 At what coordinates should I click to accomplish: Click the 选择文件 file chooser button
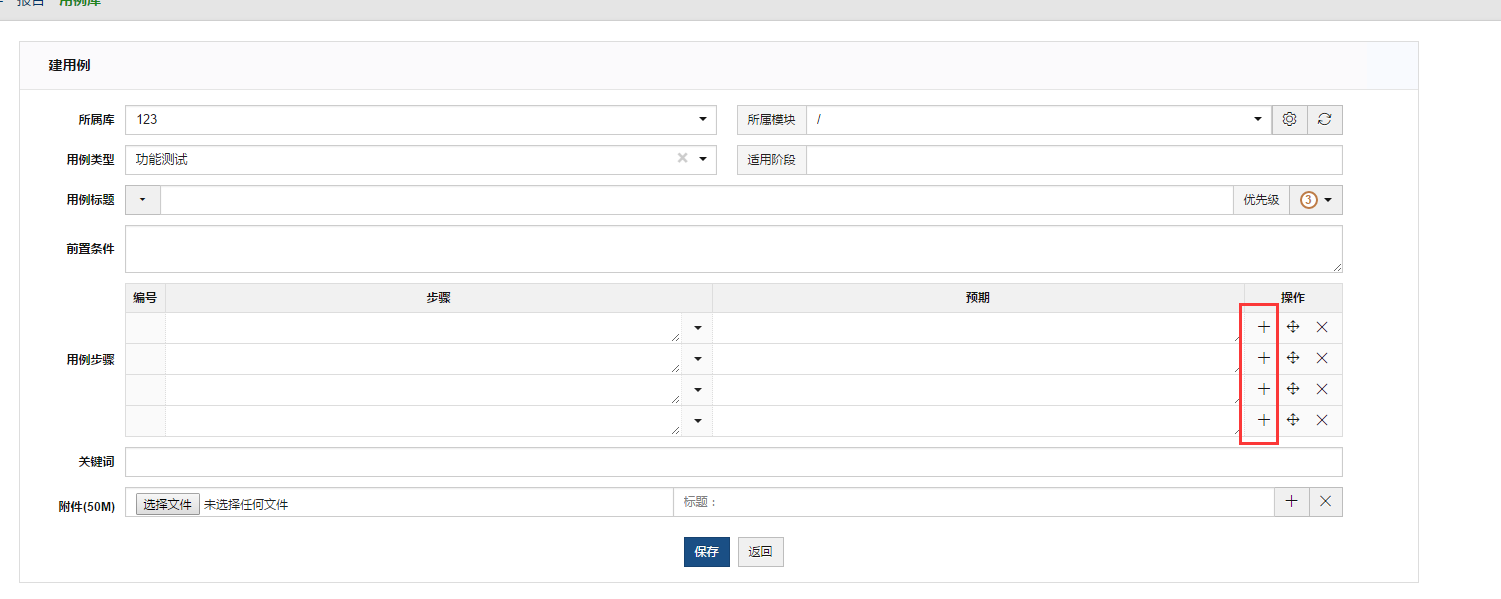tap(168, 504)
